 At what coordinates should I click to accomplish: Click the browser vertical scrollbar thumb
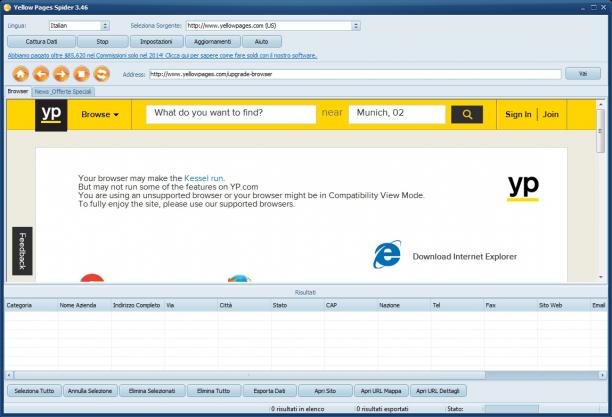[x=601, y=131]
